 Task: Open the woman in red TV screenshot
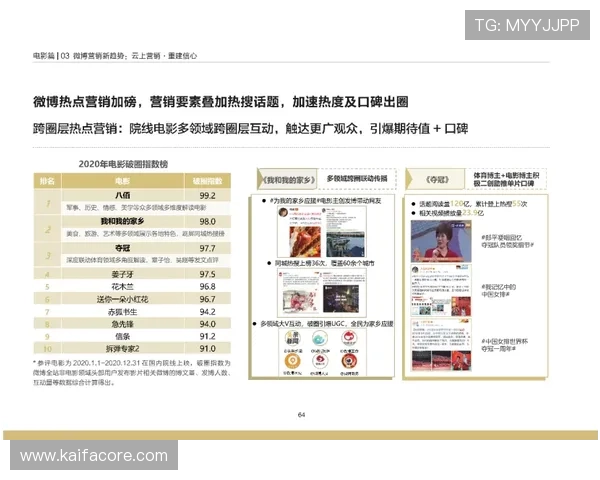(440, 241)
